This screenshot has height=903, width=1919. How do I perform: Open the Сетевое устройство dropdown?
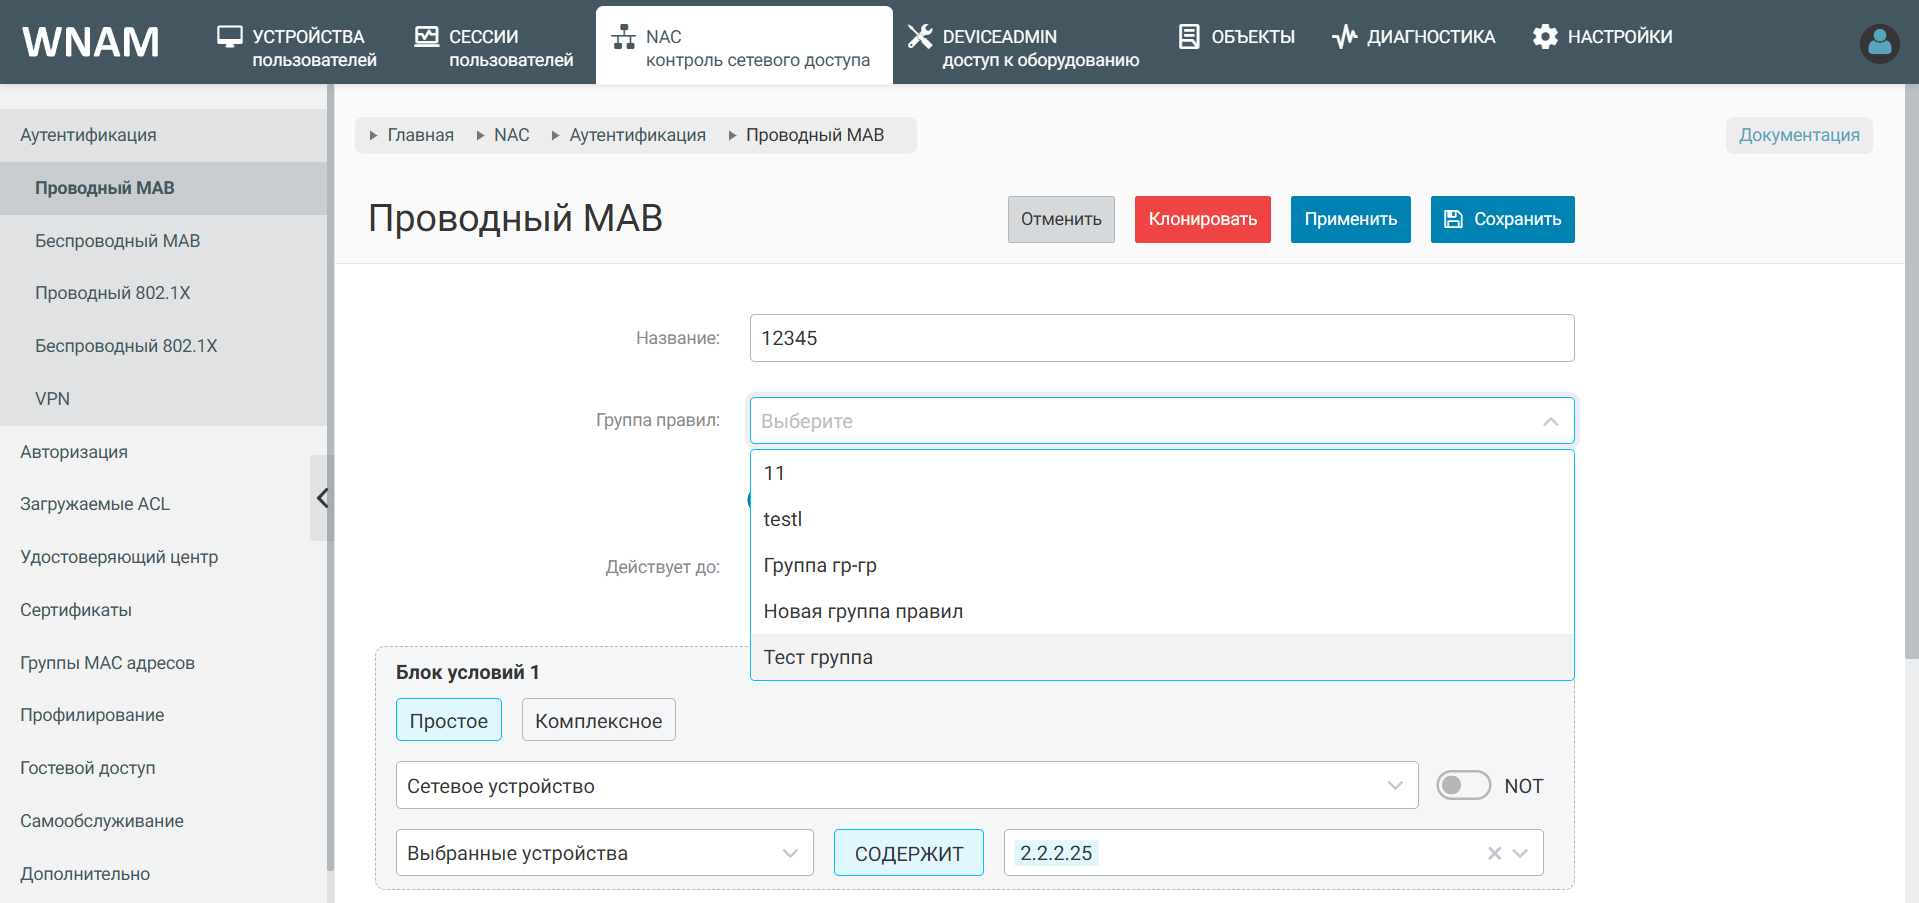[x=906, y=785]
